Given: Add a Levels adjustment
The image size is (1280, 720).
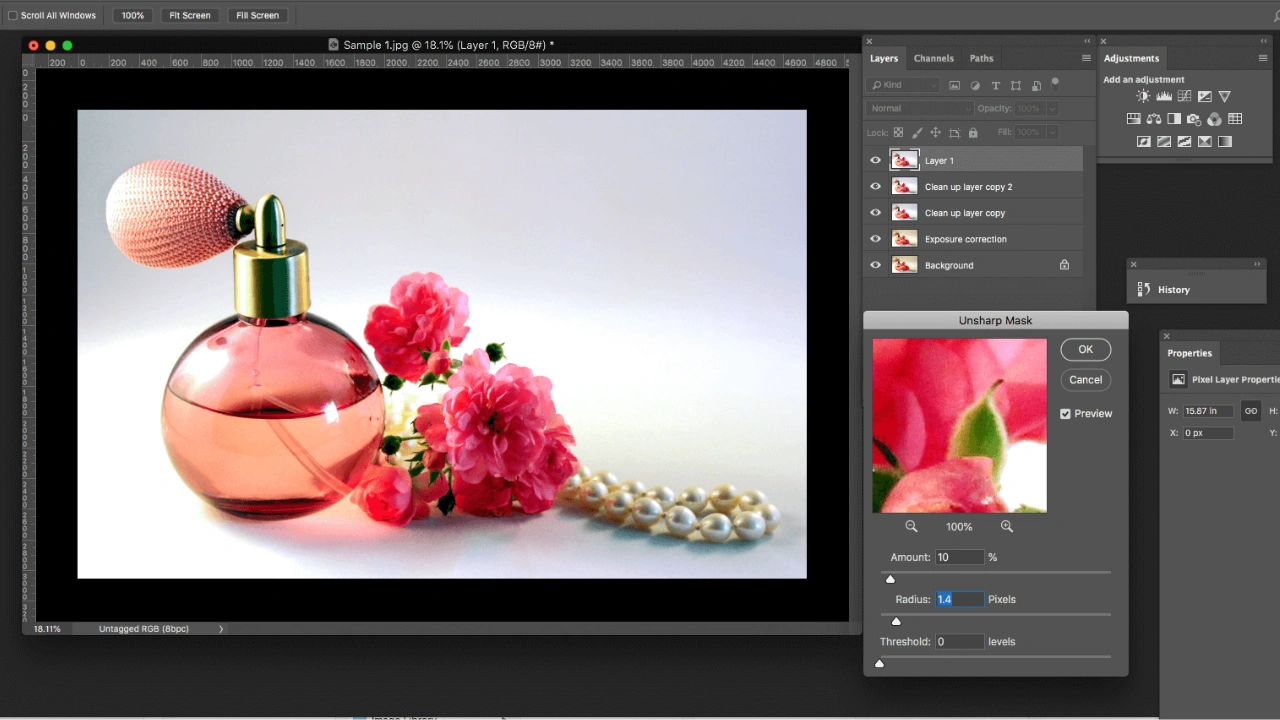Looking at the screenshot, I should point(1164,95).
